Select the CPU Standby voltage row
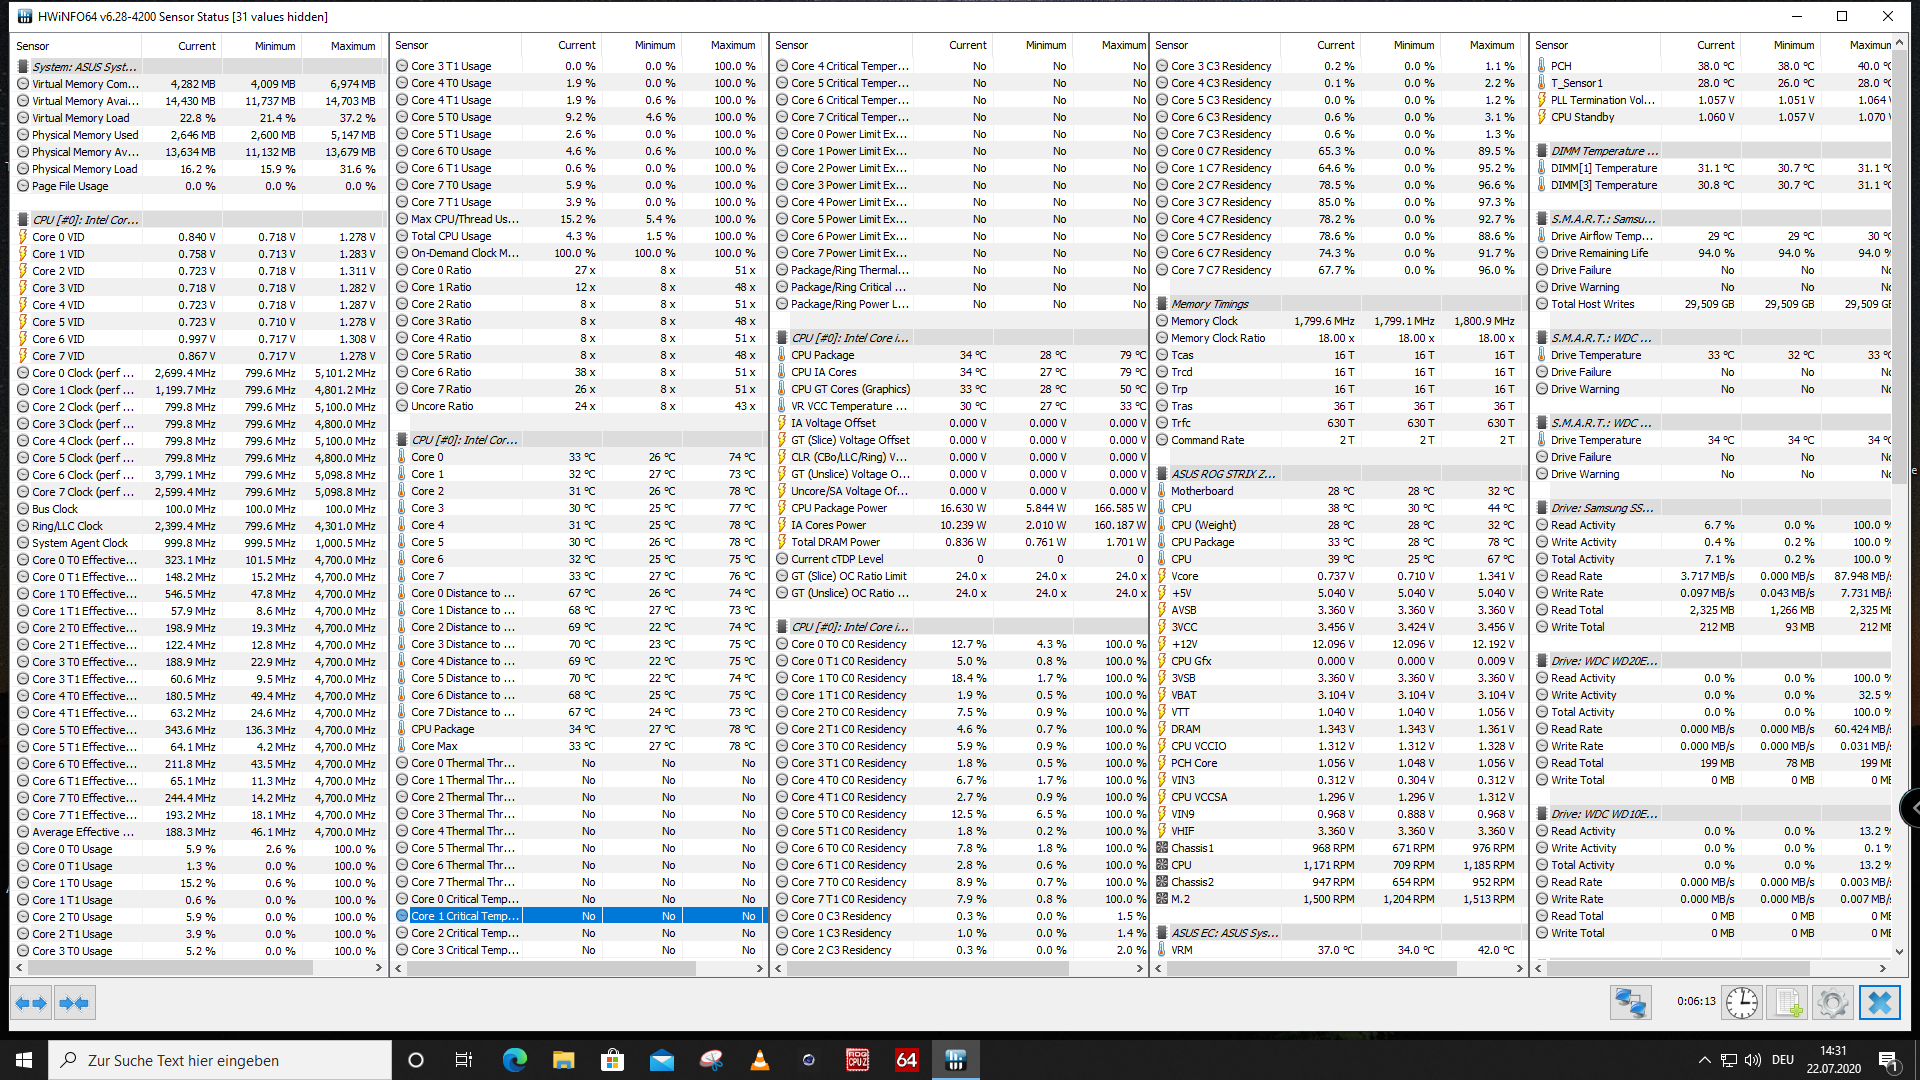 (1713, 117)
